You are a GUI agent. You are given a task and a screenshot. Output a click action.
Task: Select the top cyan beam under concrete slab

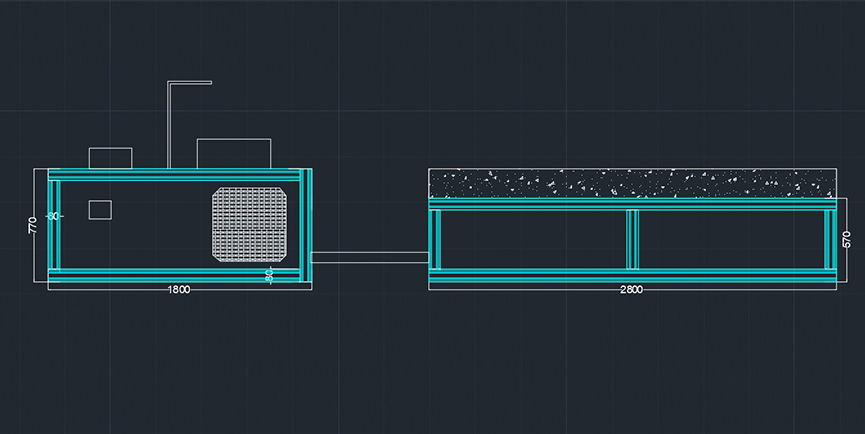(x=631, y=204)
